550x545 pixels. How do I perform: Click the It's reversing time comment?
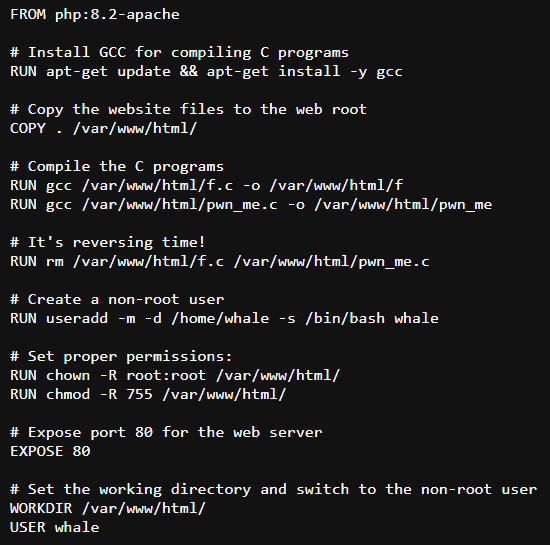tap(108, 242)
